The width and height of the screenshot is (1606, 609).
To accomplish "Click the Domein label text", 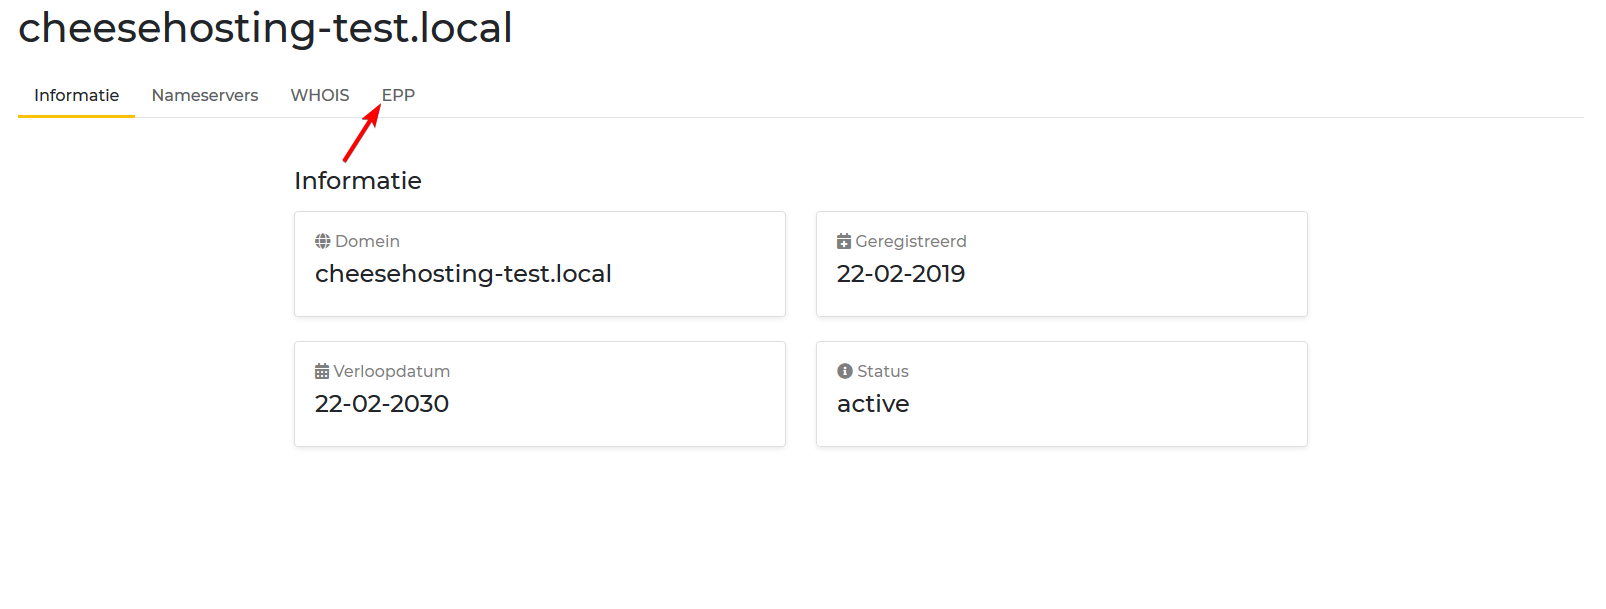I will (367, 241).
